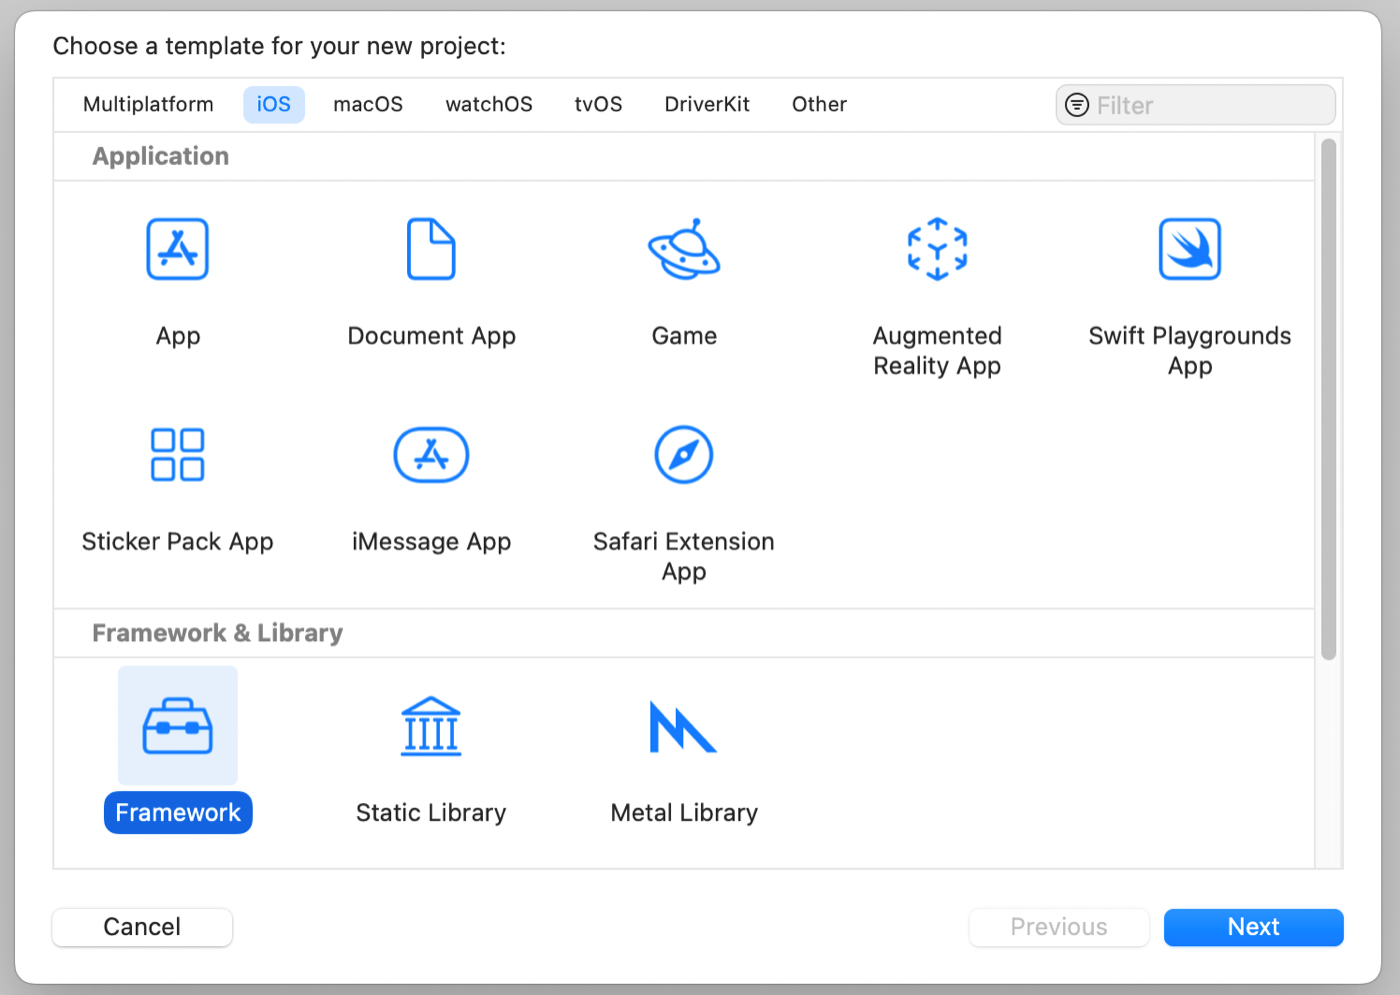Viewport: 1400px width, 995px height.
Task: Switch to the Other tab
Action: coord(819,104)
